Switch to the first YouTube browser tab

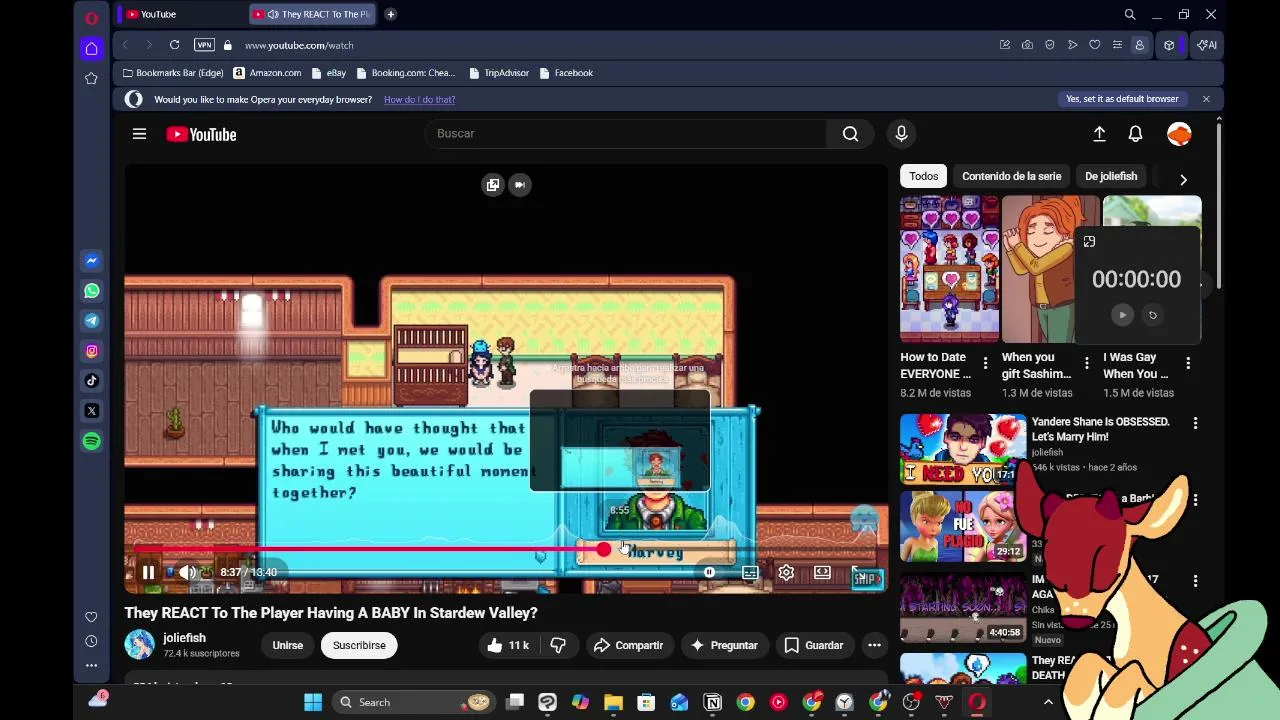point(180,14)
